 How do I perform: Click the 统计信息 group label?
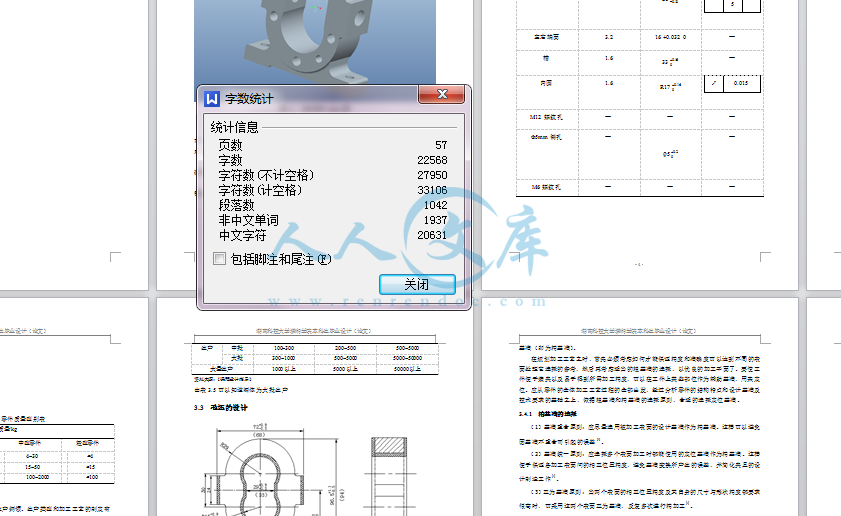[234, 128]
